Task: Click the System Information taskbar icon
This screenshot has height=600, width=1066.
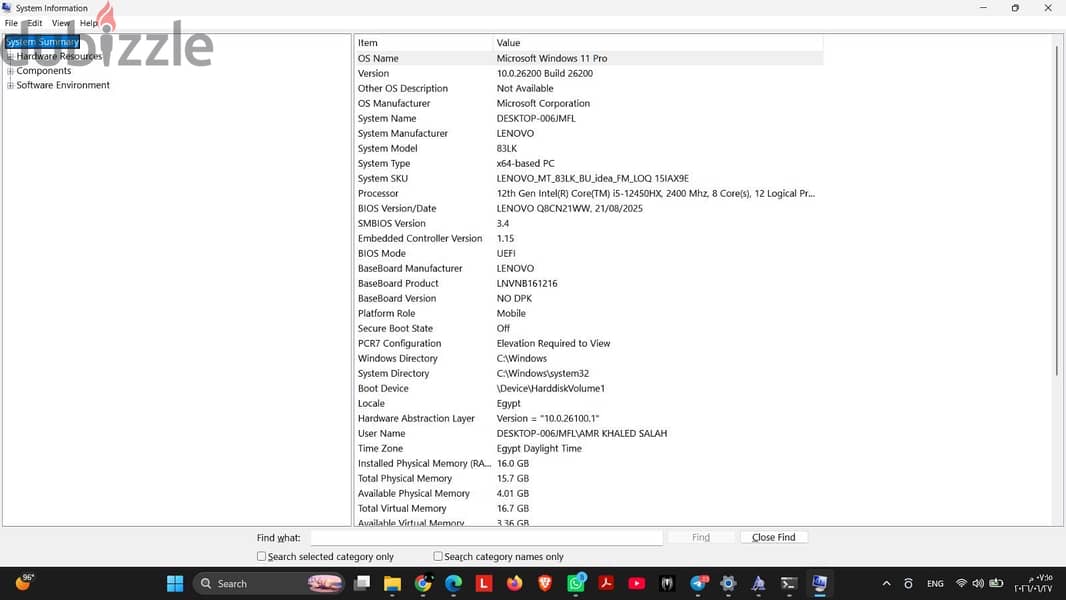Action: coord(819,584)
